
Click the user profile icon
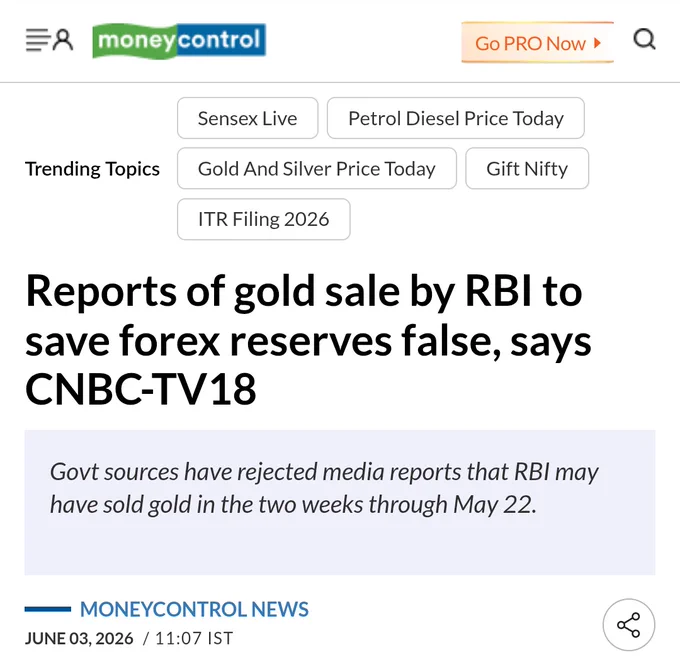pyautogui.click(x=63, y=40)
